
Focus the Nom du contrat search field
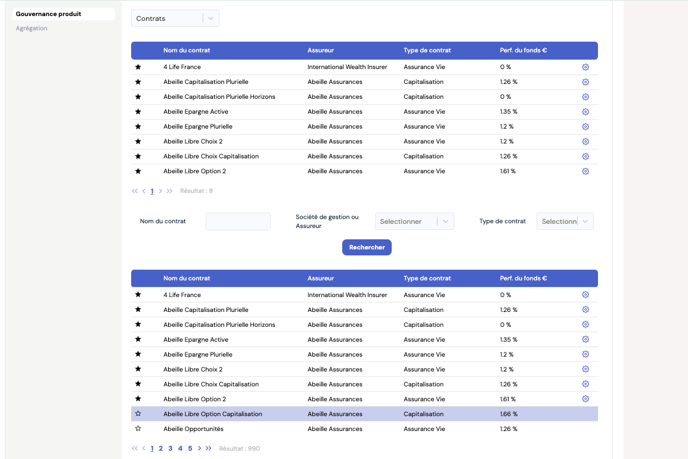click(x=238, y=222)
